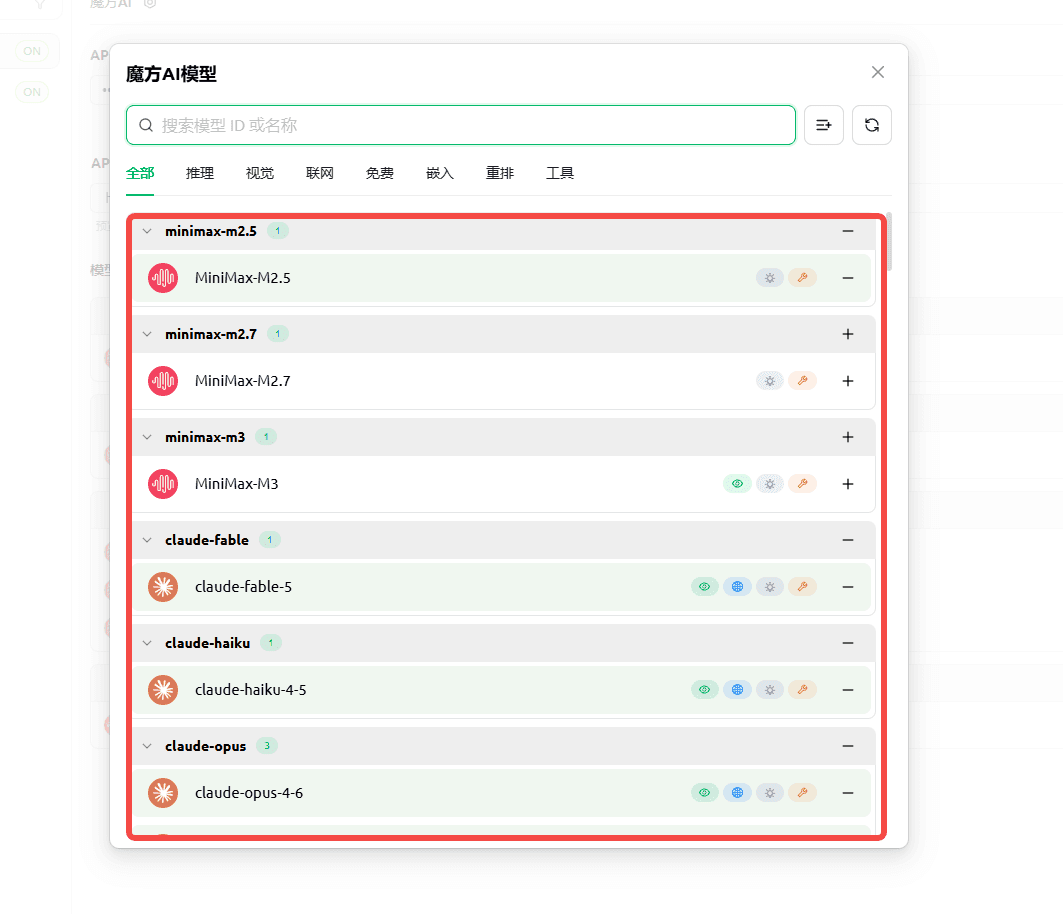Click the reasoning badge on claude-fable-5
1063x914 pixels.
click(770, 587)
